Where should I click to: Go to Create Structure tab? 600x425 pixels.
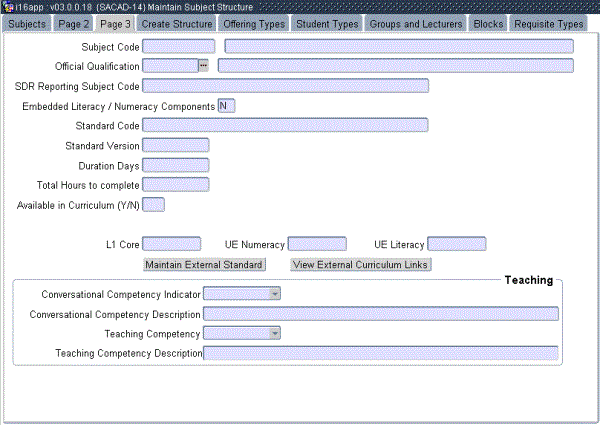(x=177, y=24)
